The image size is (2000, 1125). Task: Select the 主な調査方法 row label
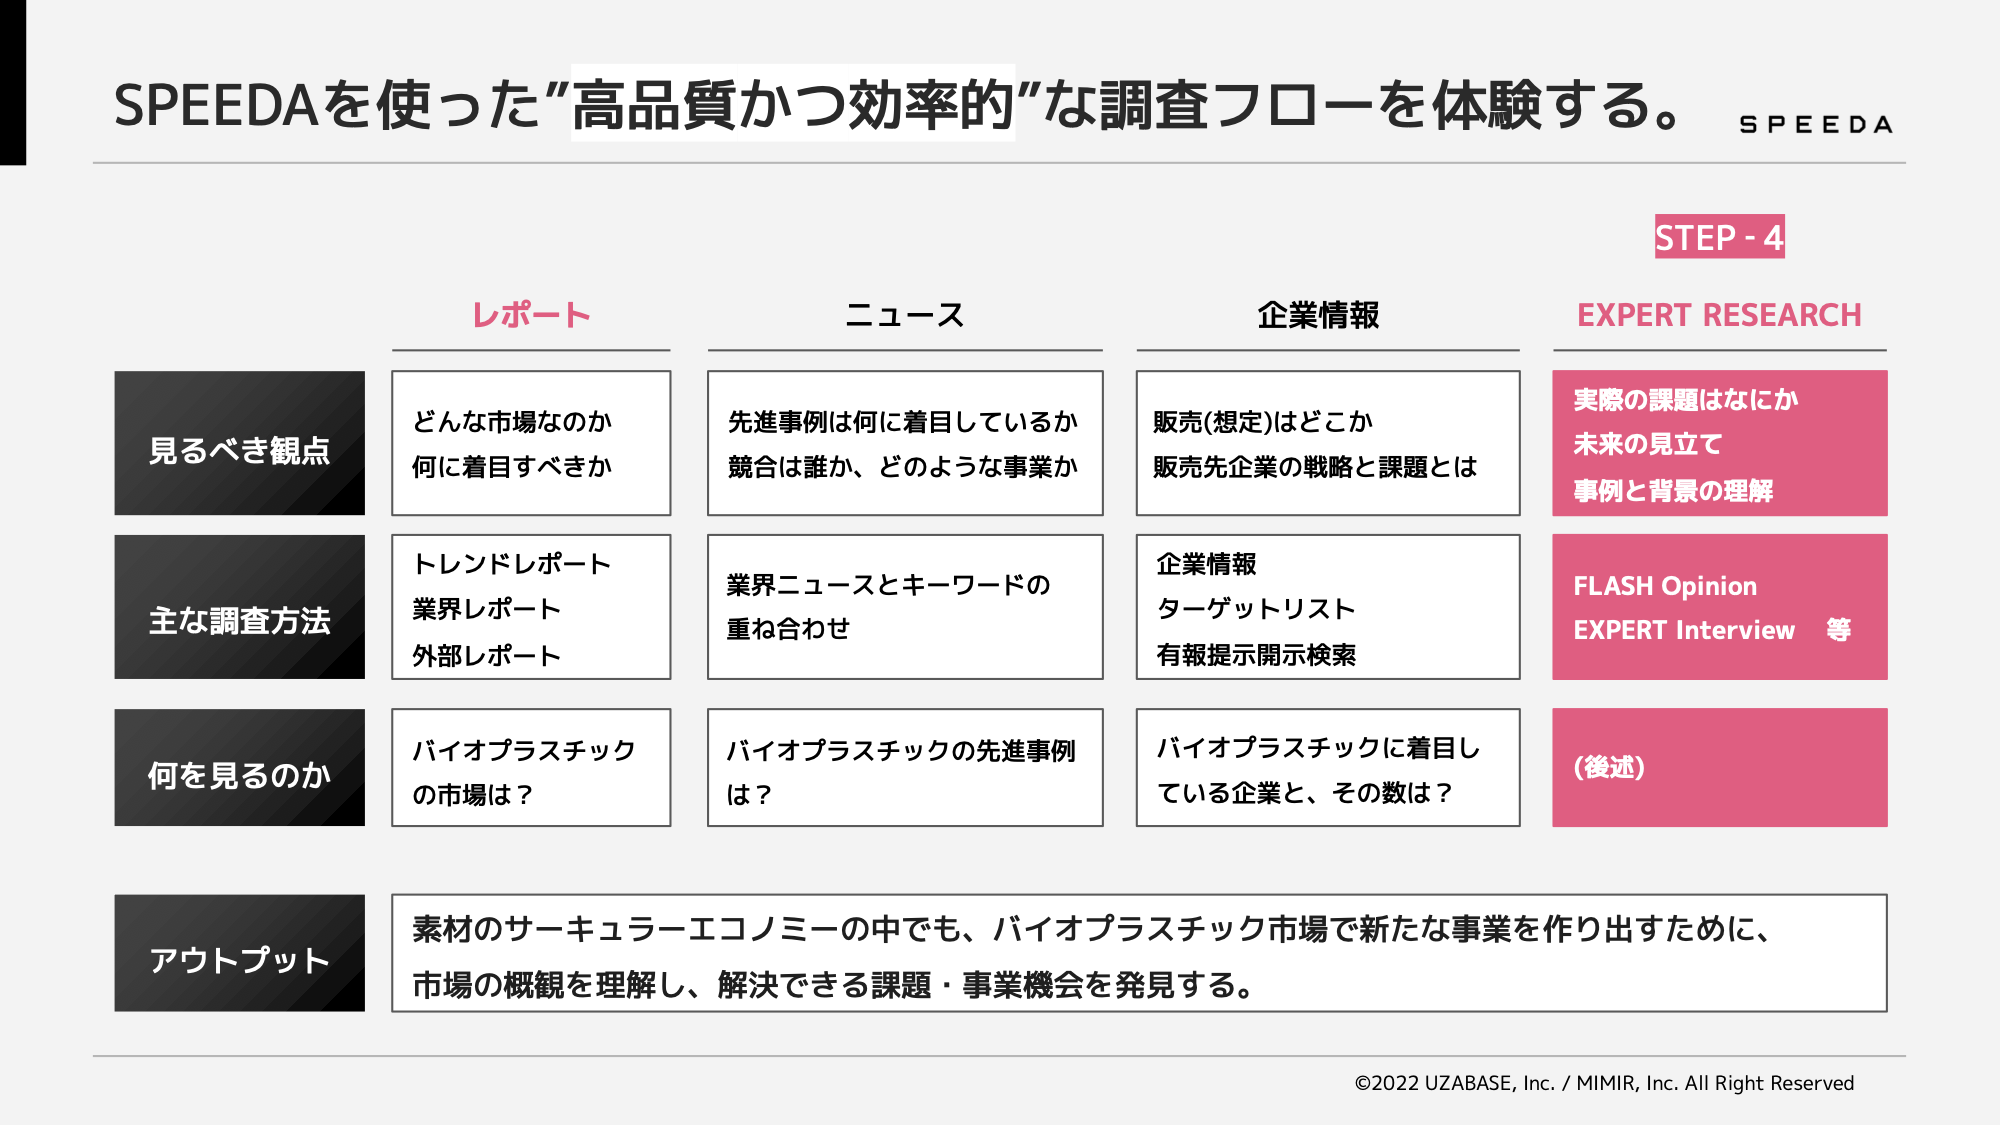point(239,607)
